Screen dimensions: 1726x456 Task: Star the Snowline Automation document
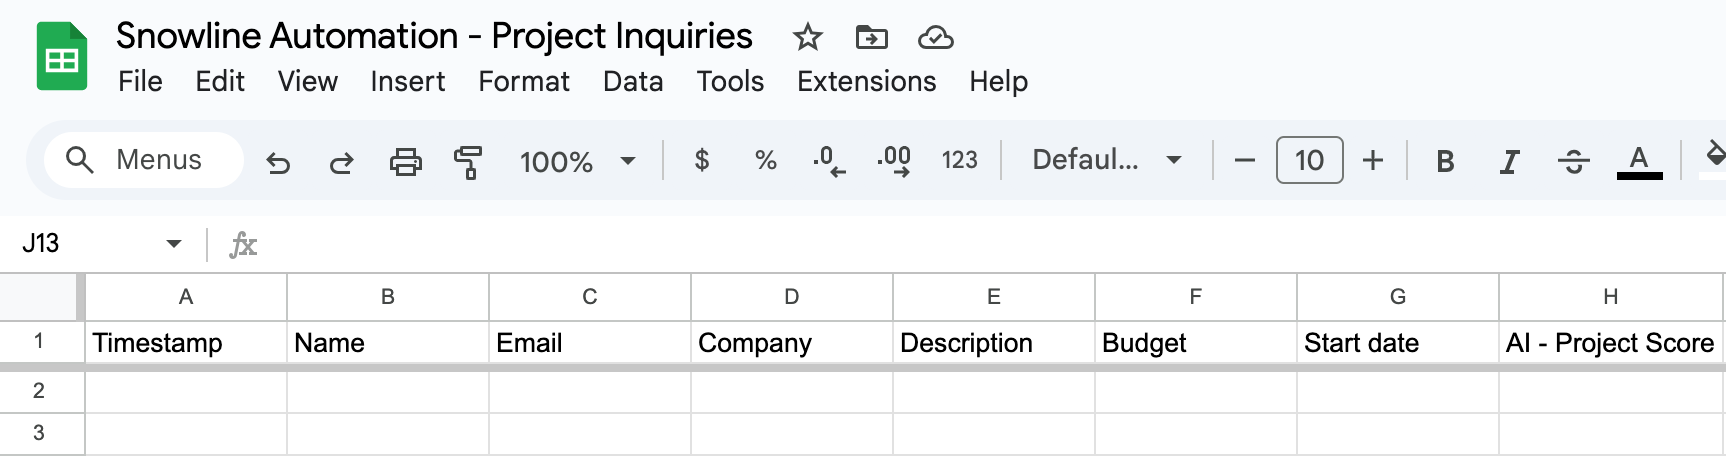point(807,38)
